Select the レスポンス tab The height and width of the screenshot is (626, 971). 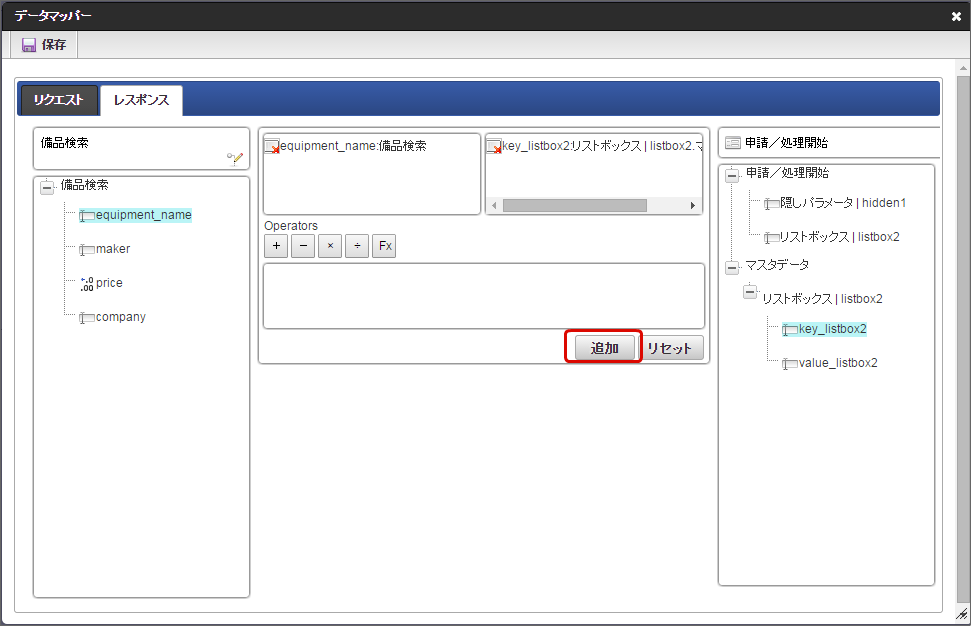(x=141, y=100)
